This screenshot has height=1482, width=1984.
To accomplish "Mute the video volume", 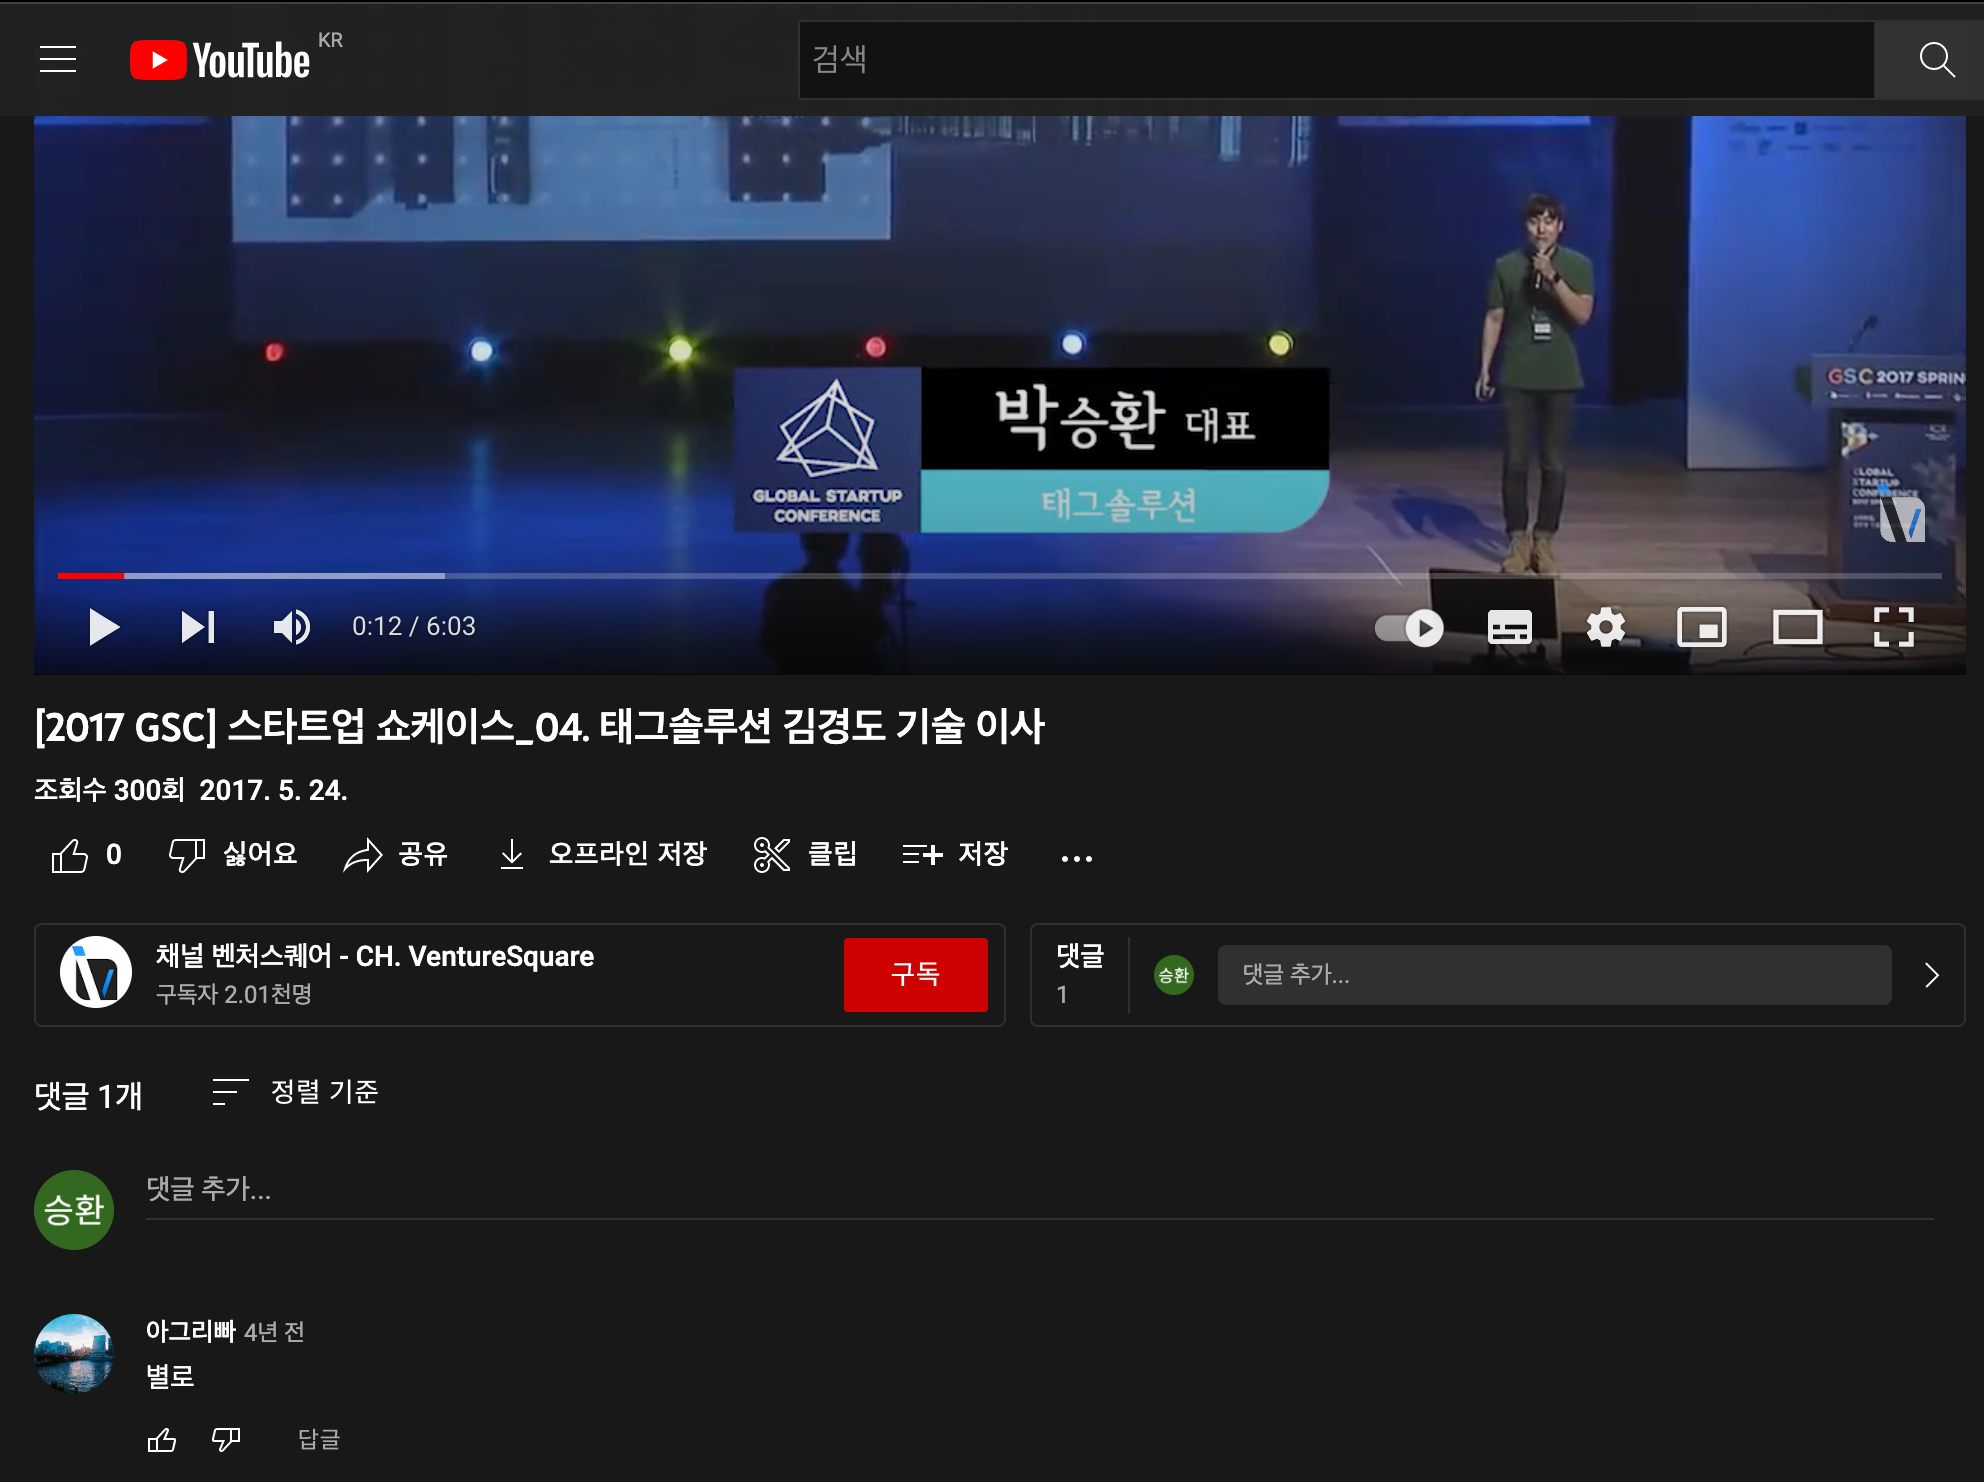I will (291, 627).
